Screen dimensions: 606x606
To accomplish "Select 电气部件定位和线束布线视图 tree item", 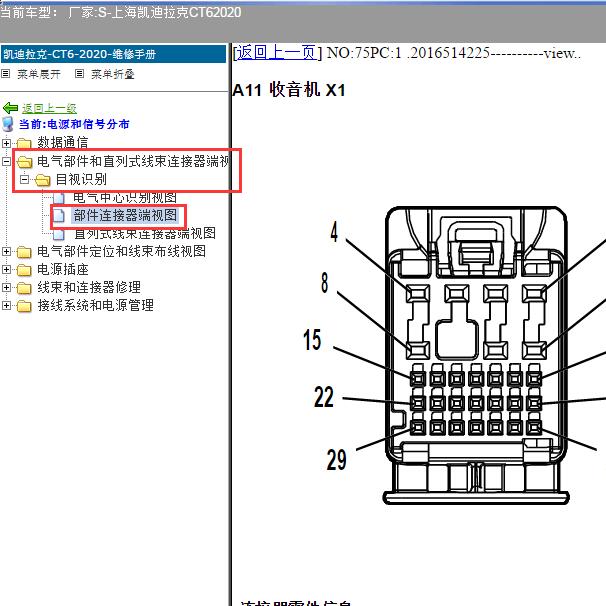I will (x=121, y=251).
